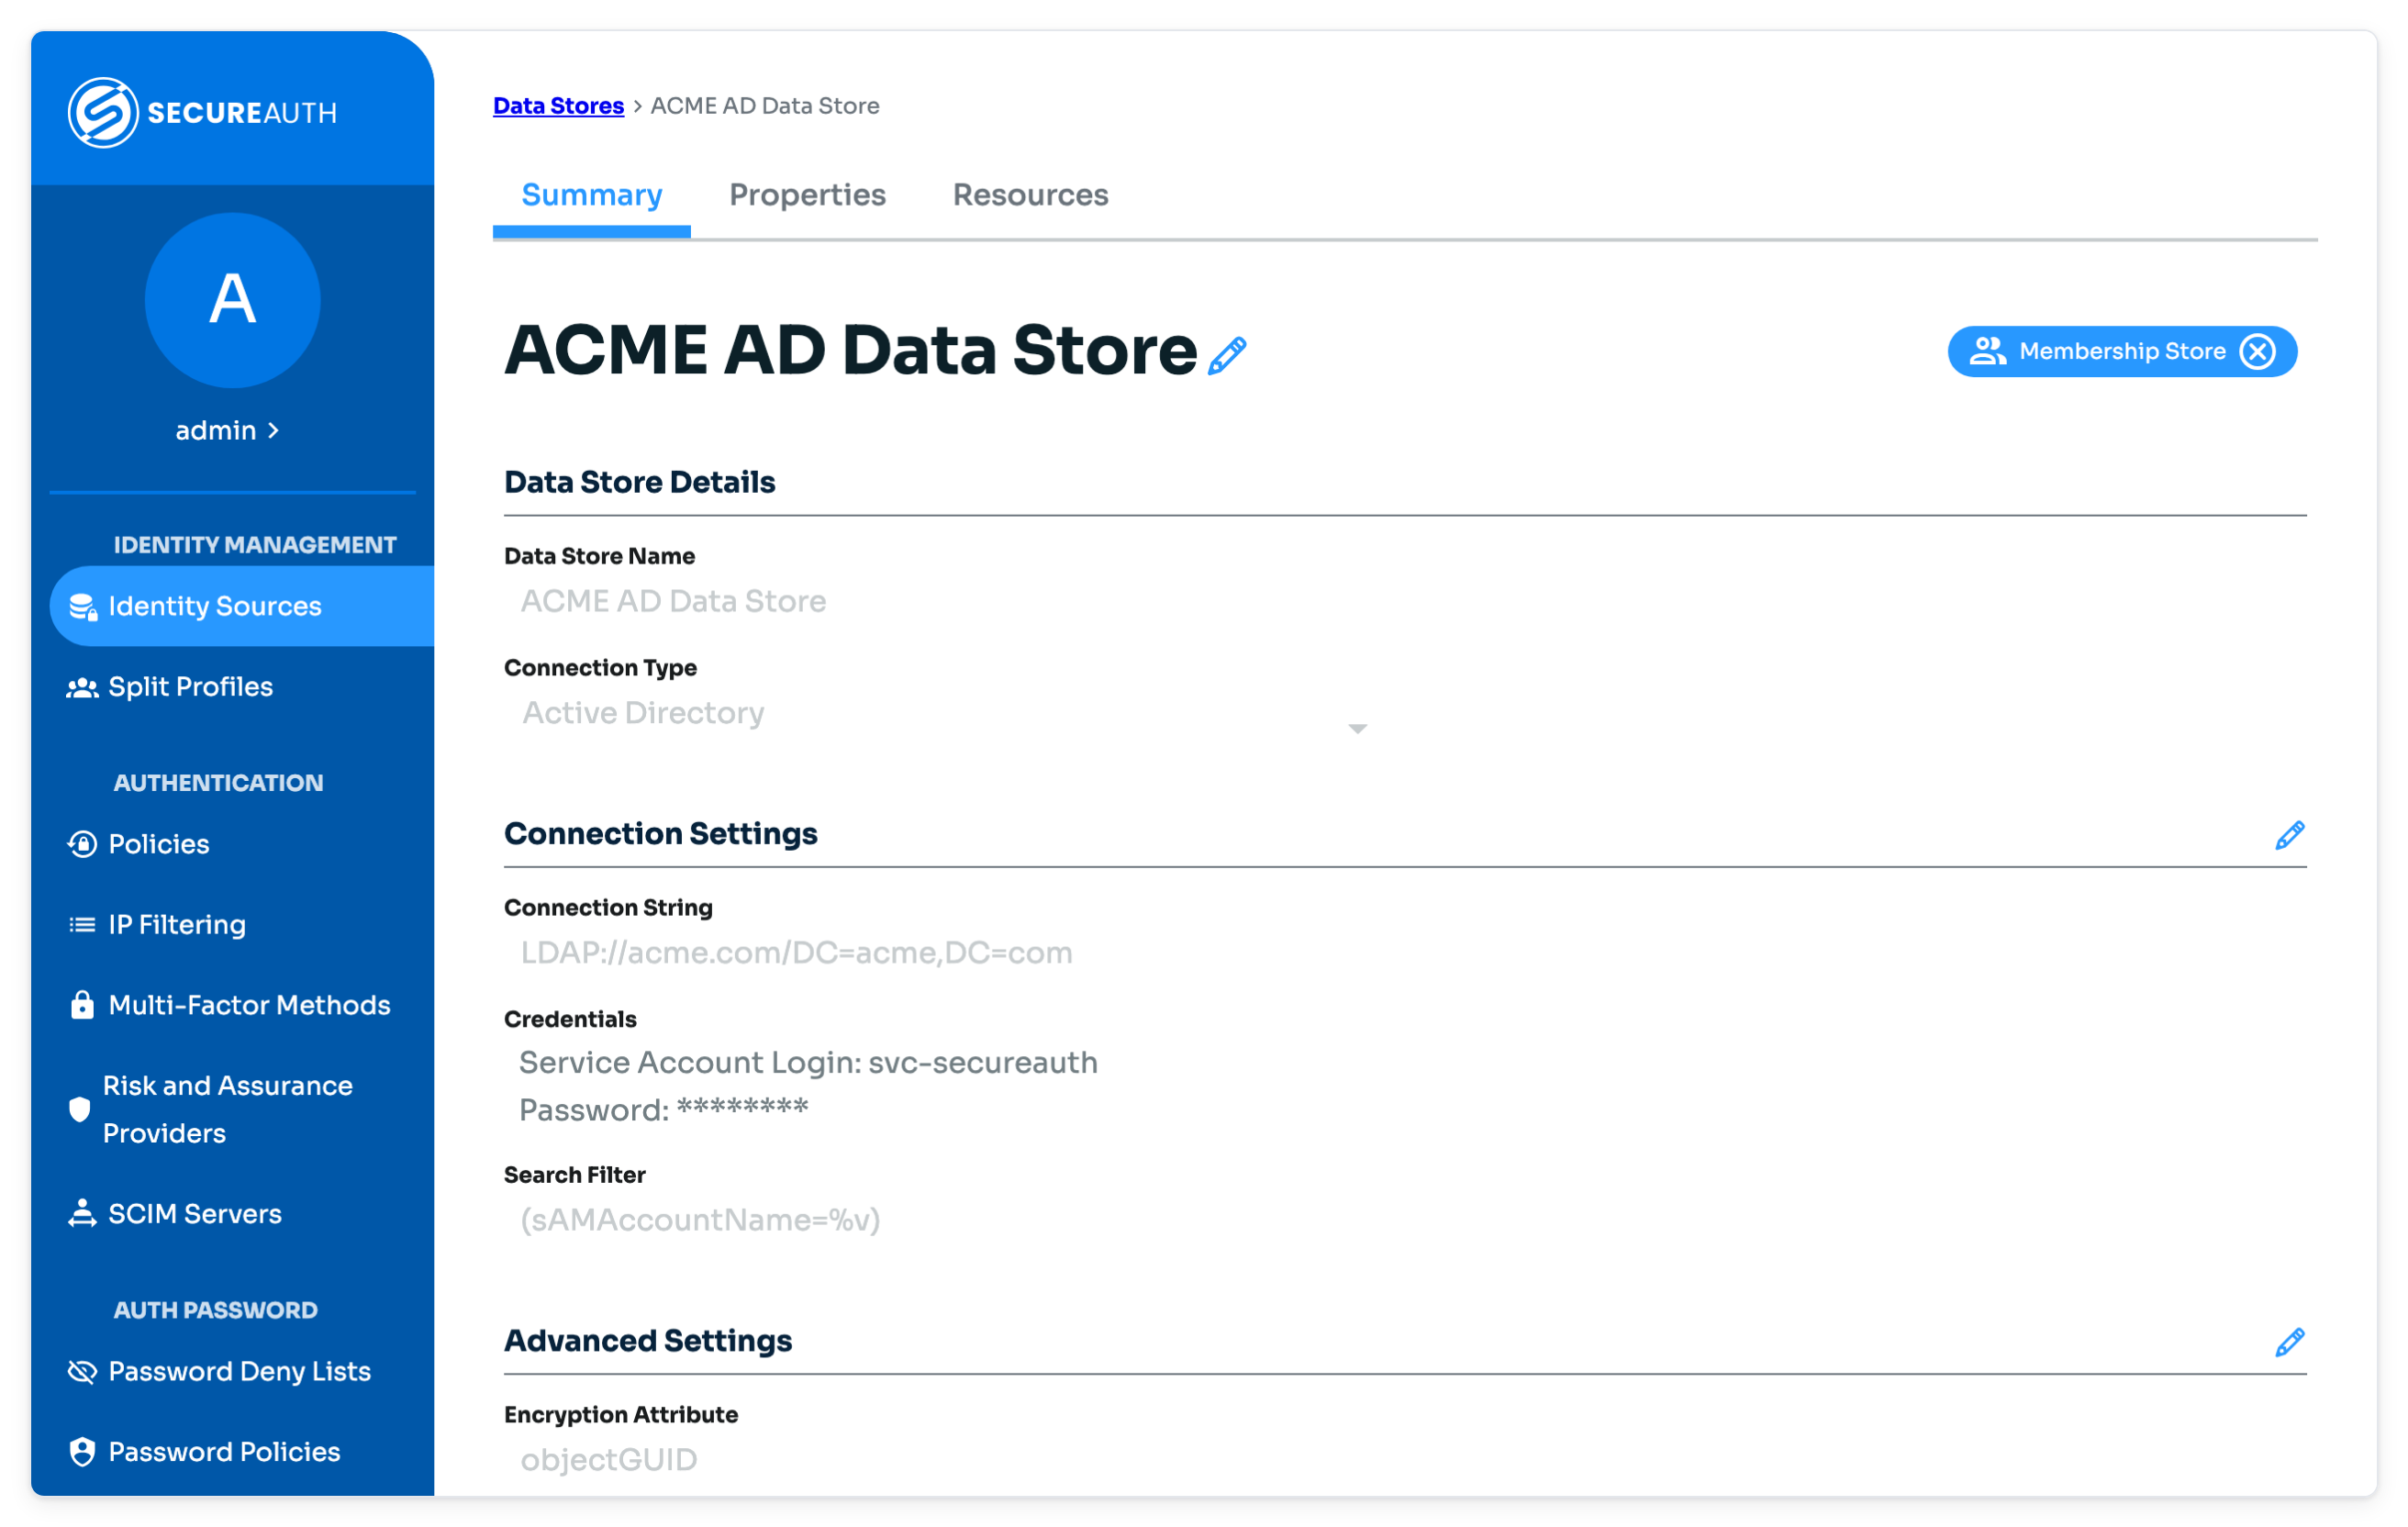Screen dimensions: 2408x1527
Task: Click the Identity Management section heading
Action: (255, 545)
